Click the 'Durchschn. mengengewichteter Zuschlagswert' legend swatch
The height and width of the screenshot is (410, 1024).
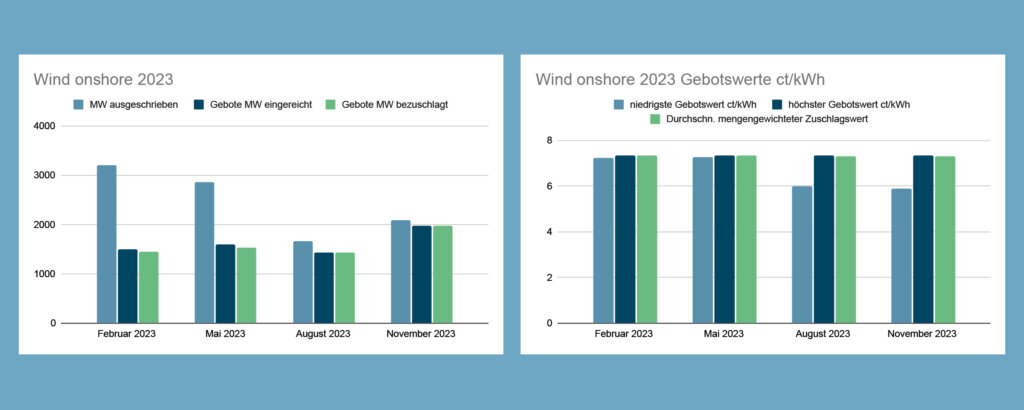click(654, 119)
